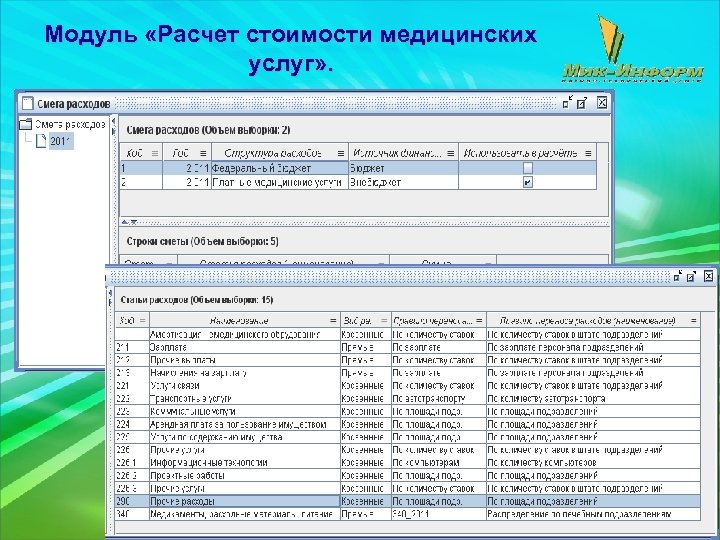Enable the checkbox for Федеральный бюджет row

coord(528,168)
